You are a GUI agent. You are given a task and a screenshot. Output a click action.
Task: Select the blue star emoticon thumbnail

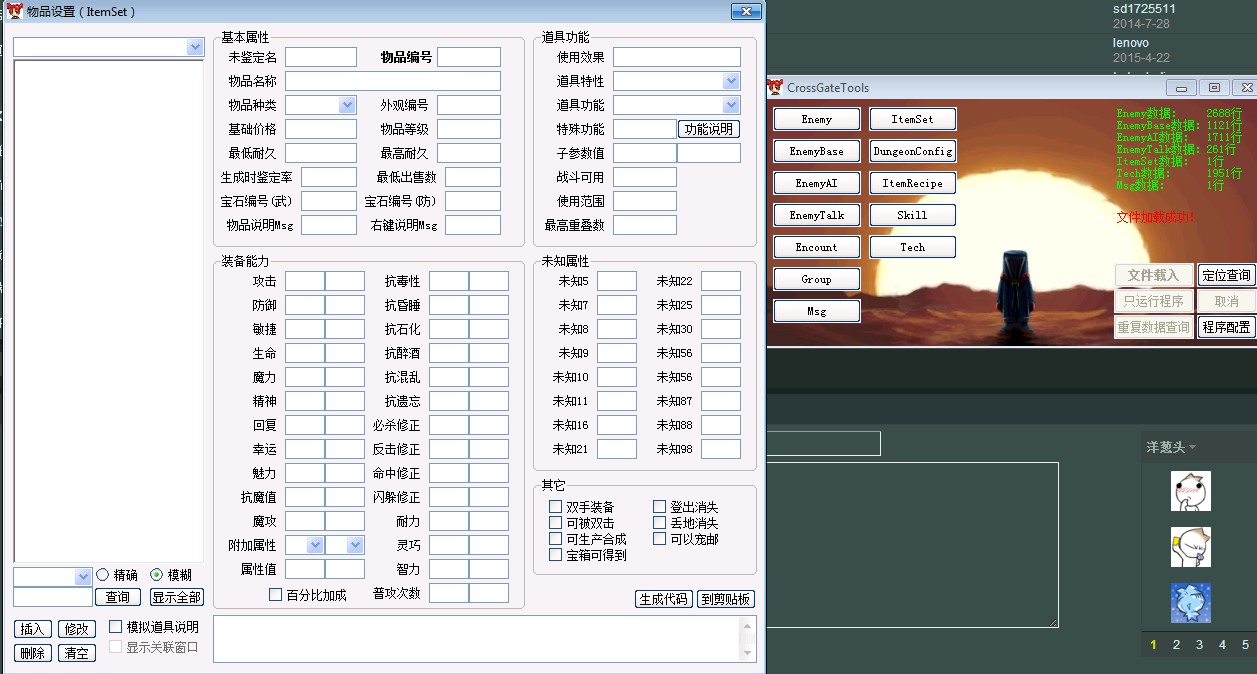point(1190,603)
